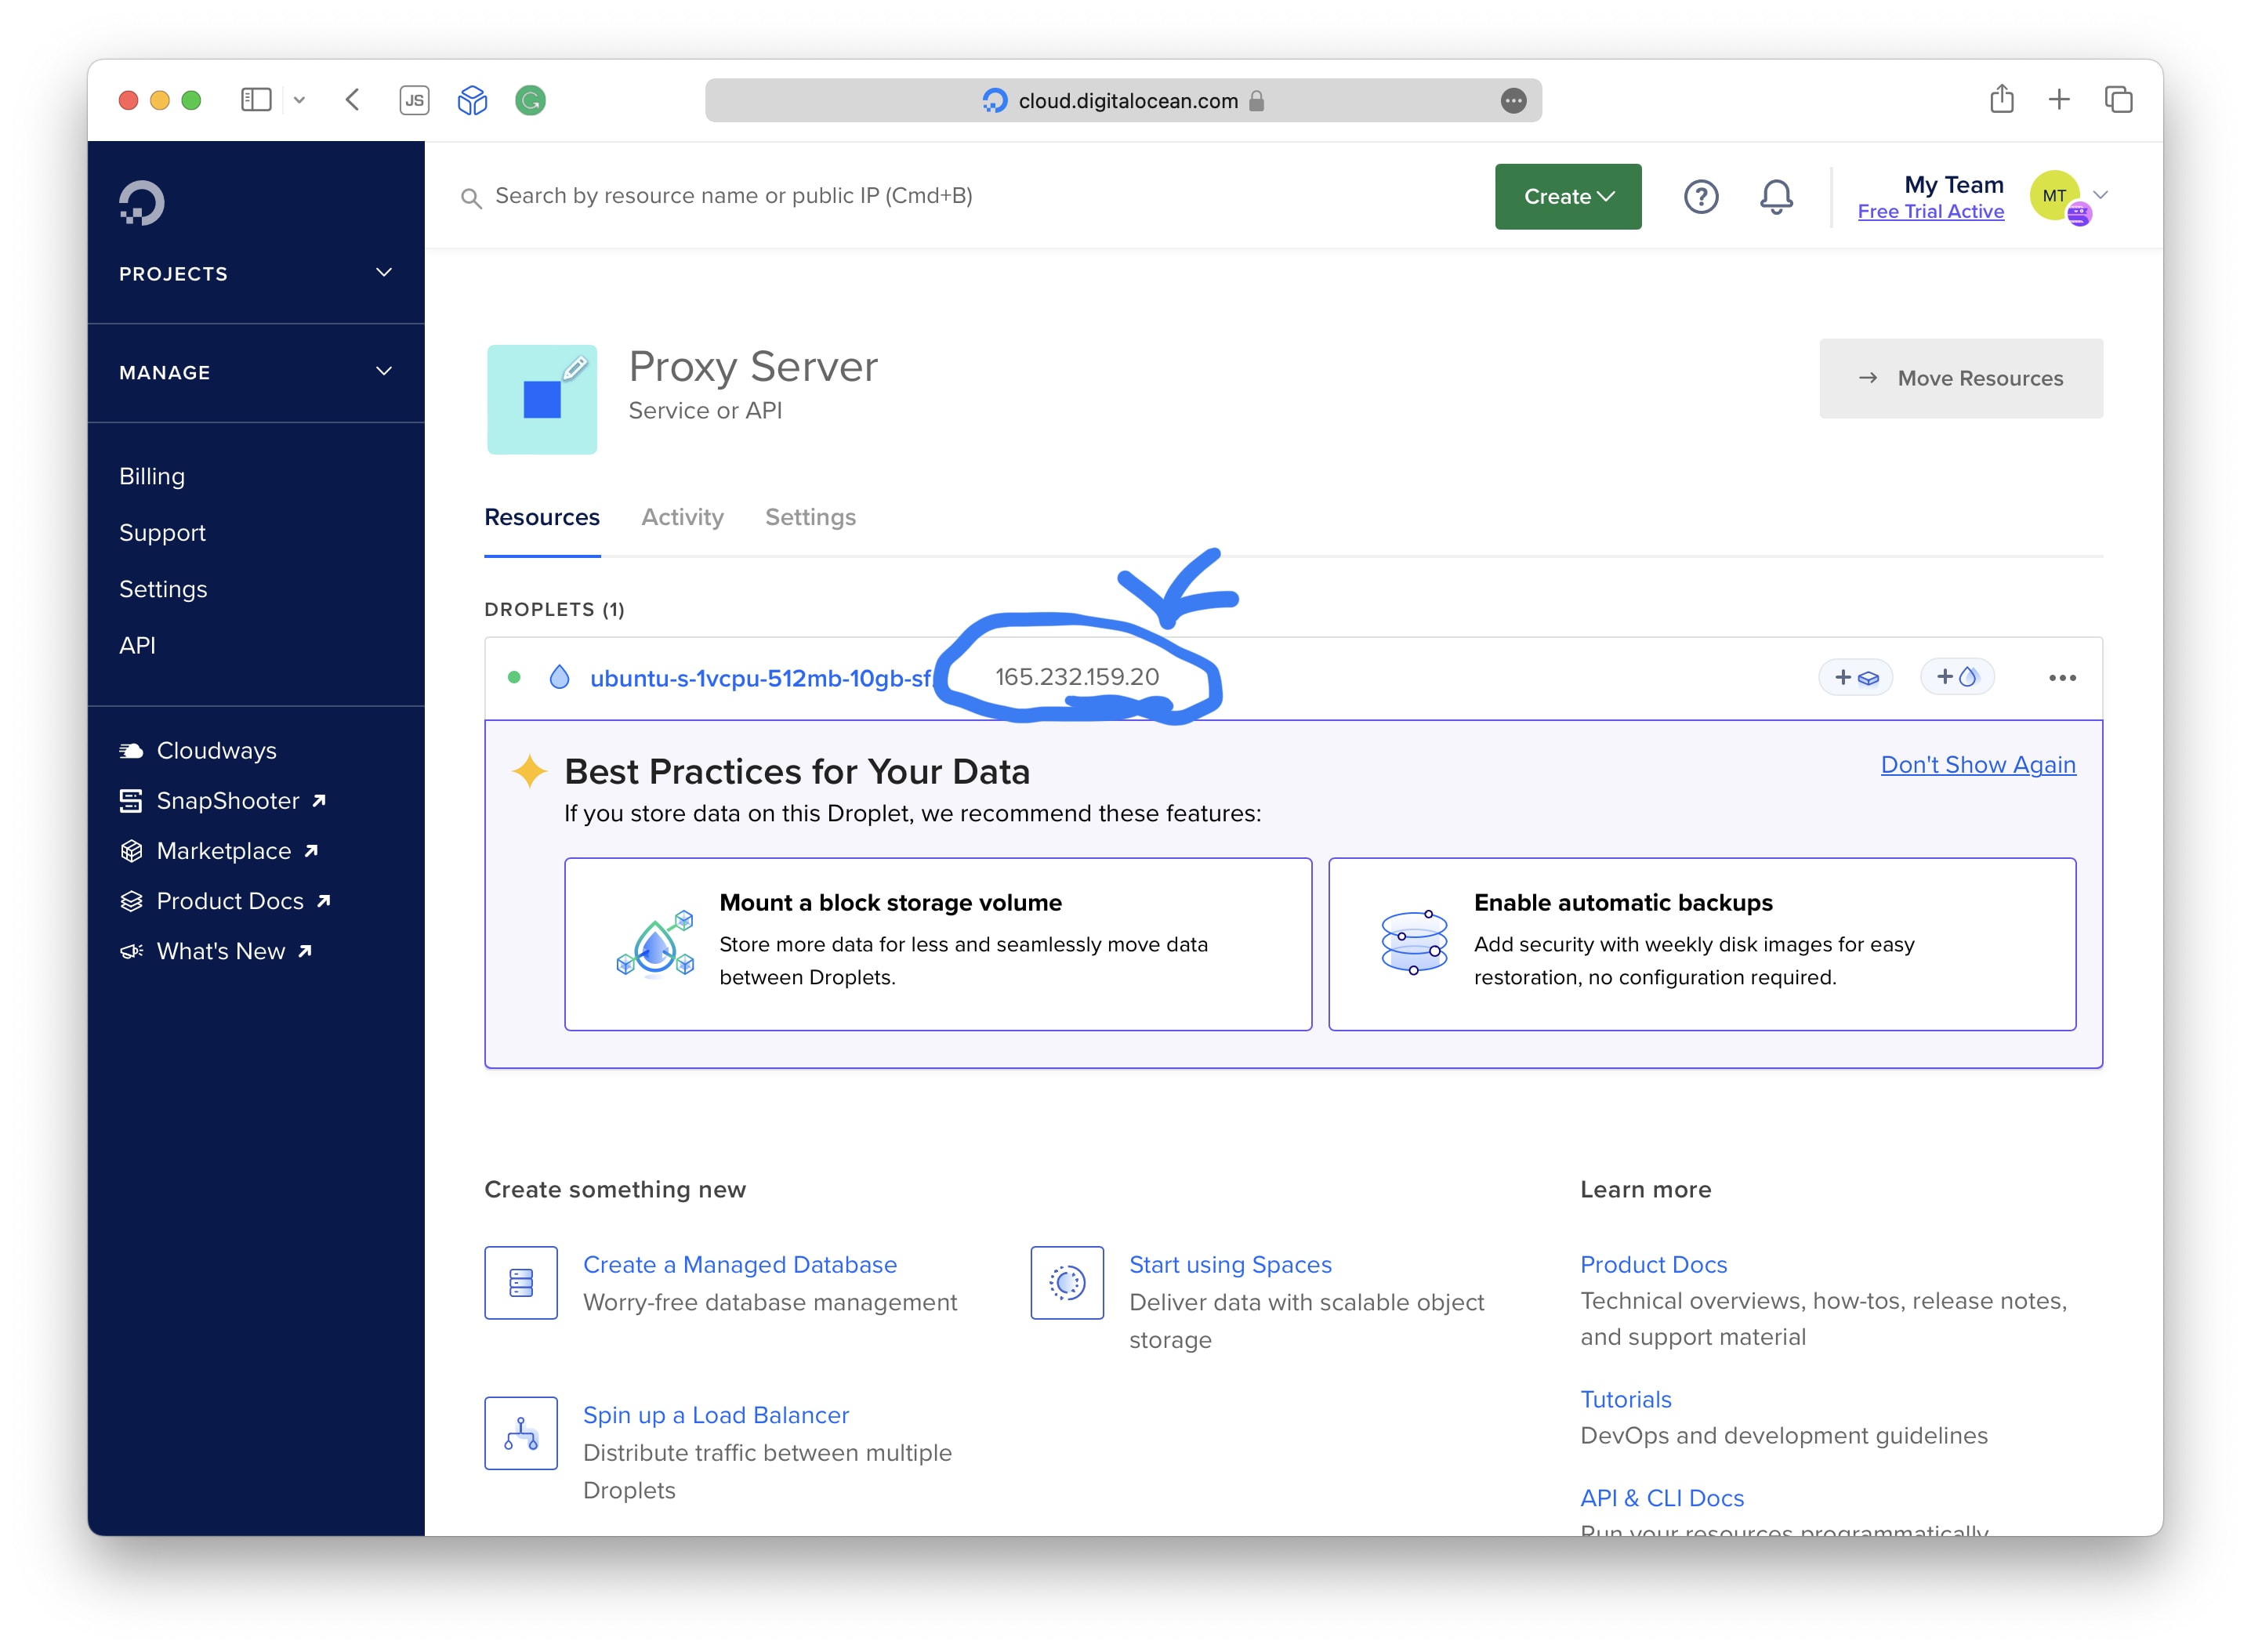Click the Grammarly extension icon
The width and height of the screenshot is (2251, 1652).
click(531, 100)
